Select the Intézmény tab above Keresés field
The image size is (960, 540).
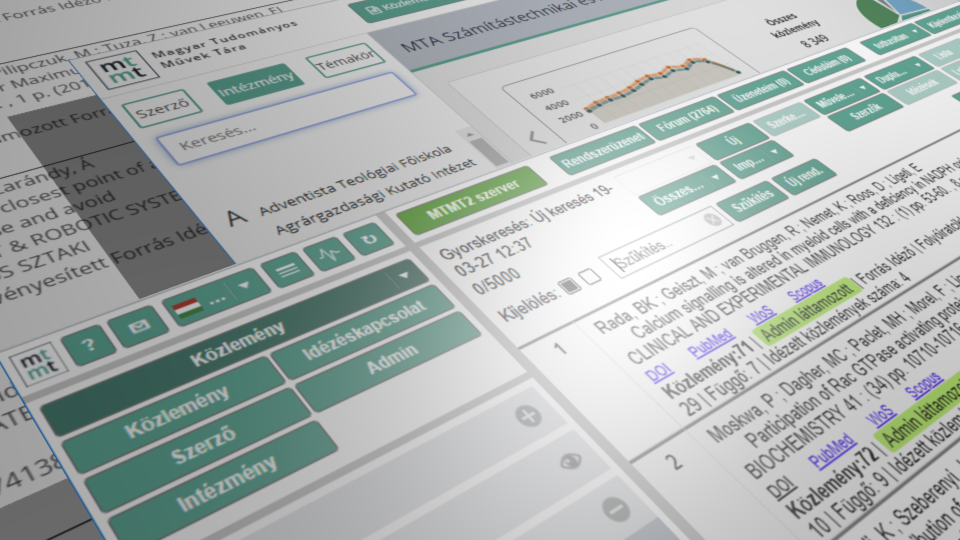tap(256, 84)
